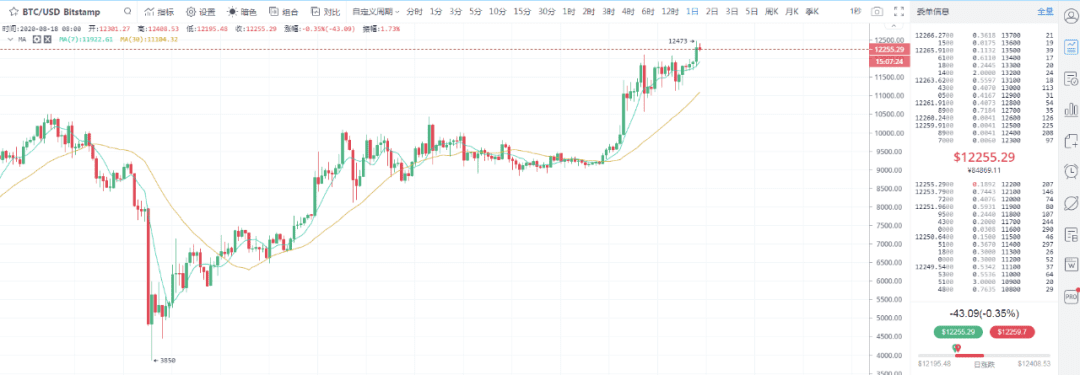The image size is (1080, 375).
Task: Switch to the 1分 timeframe
Action: [x=436, y=12]
